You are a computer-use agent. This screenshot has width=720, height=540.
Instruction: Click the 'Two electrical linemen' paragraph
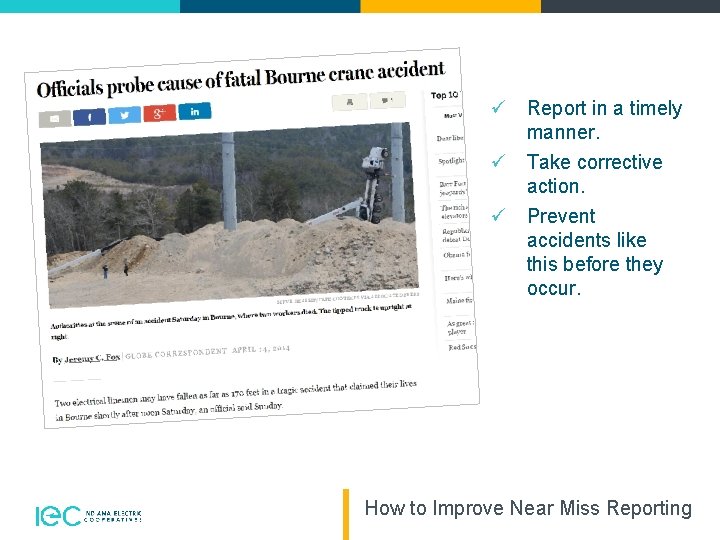pyautogui.click(x=236, y=399)
